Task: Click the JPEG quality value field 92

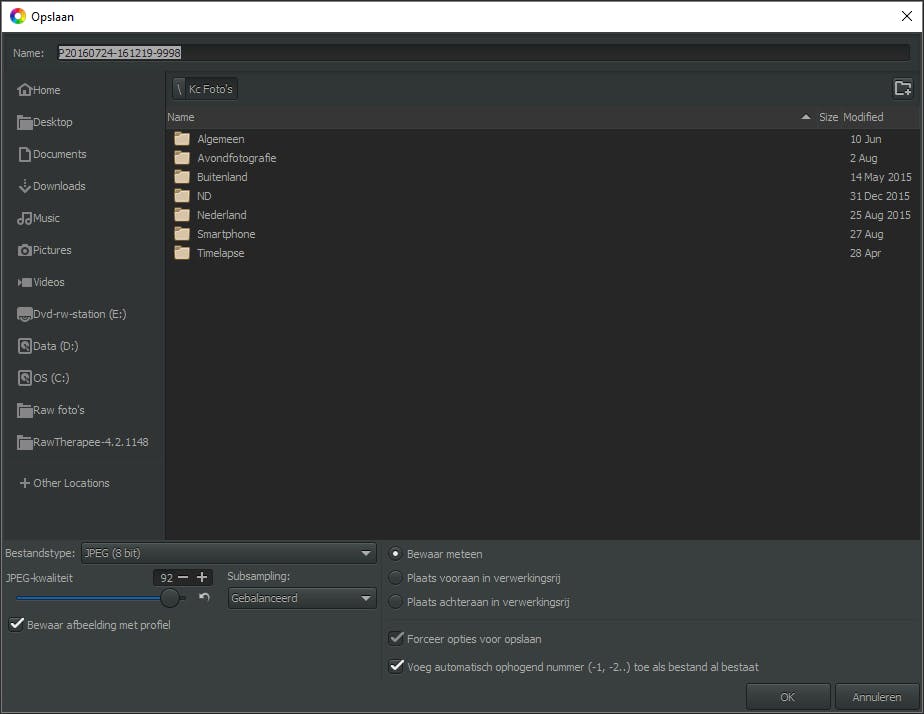Action: pyautogui.click(x=166, y=577)
